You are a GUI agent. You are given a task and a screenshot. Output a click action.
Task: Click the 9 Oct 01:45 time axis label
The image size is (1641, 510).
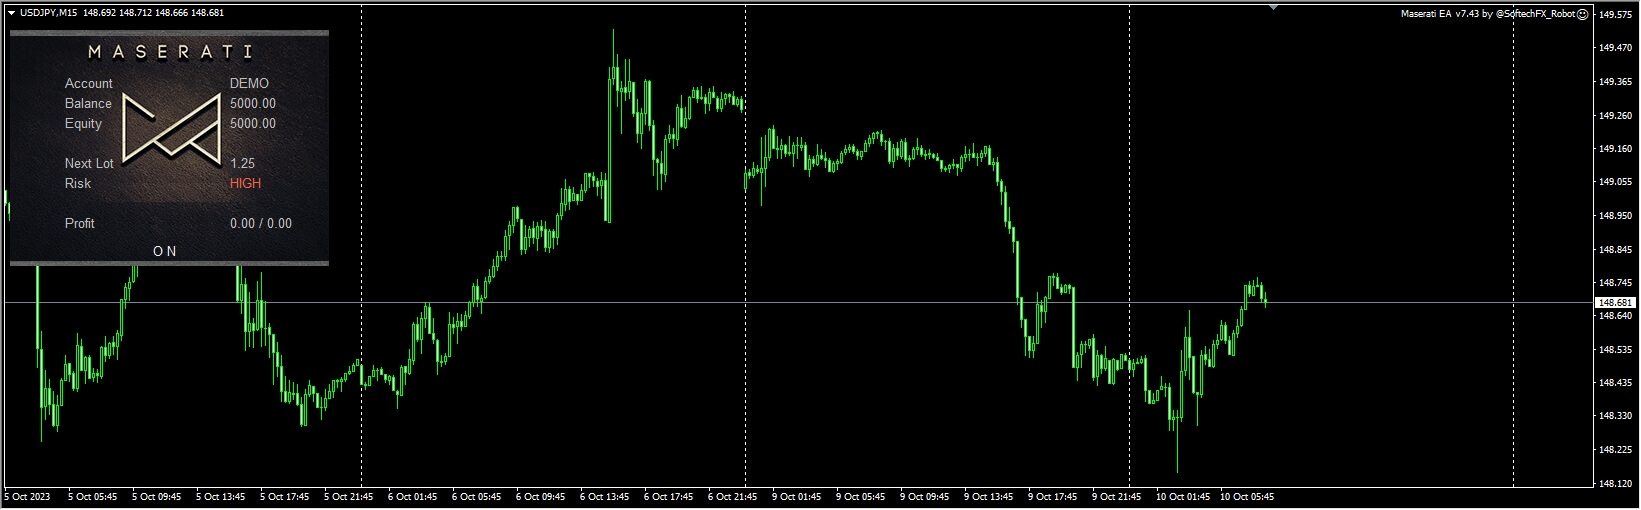pos(796,496)
